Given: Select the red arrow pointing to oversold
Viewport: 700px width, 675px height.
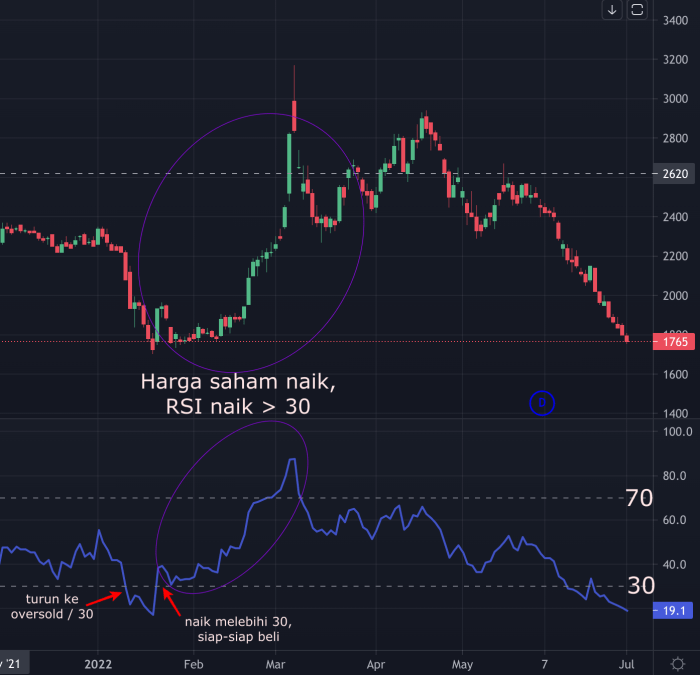Looking at the screenshot, I should (104, 598).
